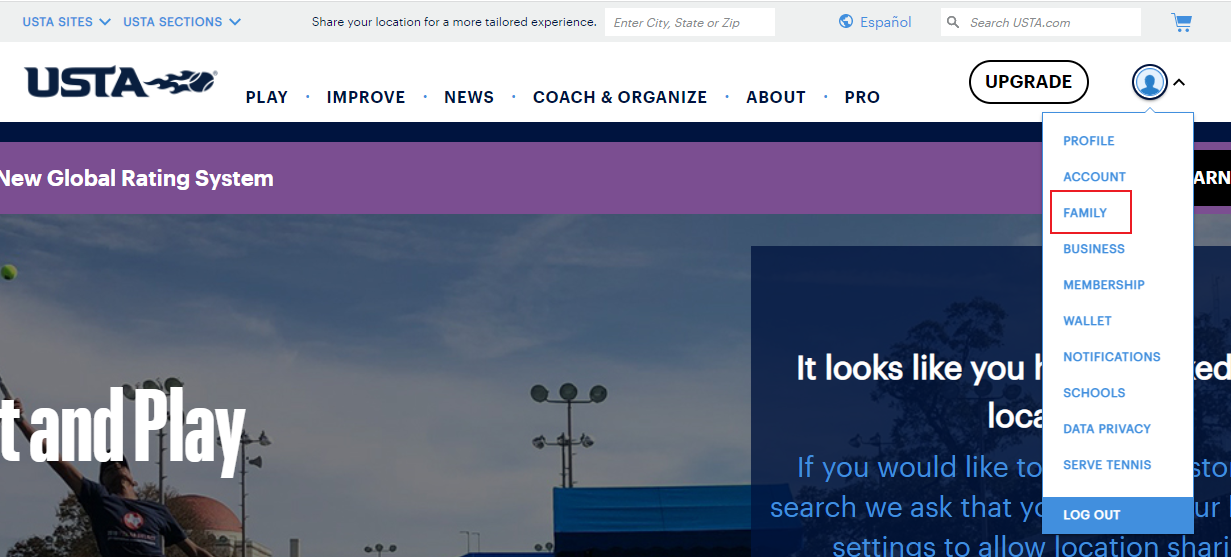Select Schools in account menu
Viewport: 1231px width, 557px height.
coord(1094,393)
